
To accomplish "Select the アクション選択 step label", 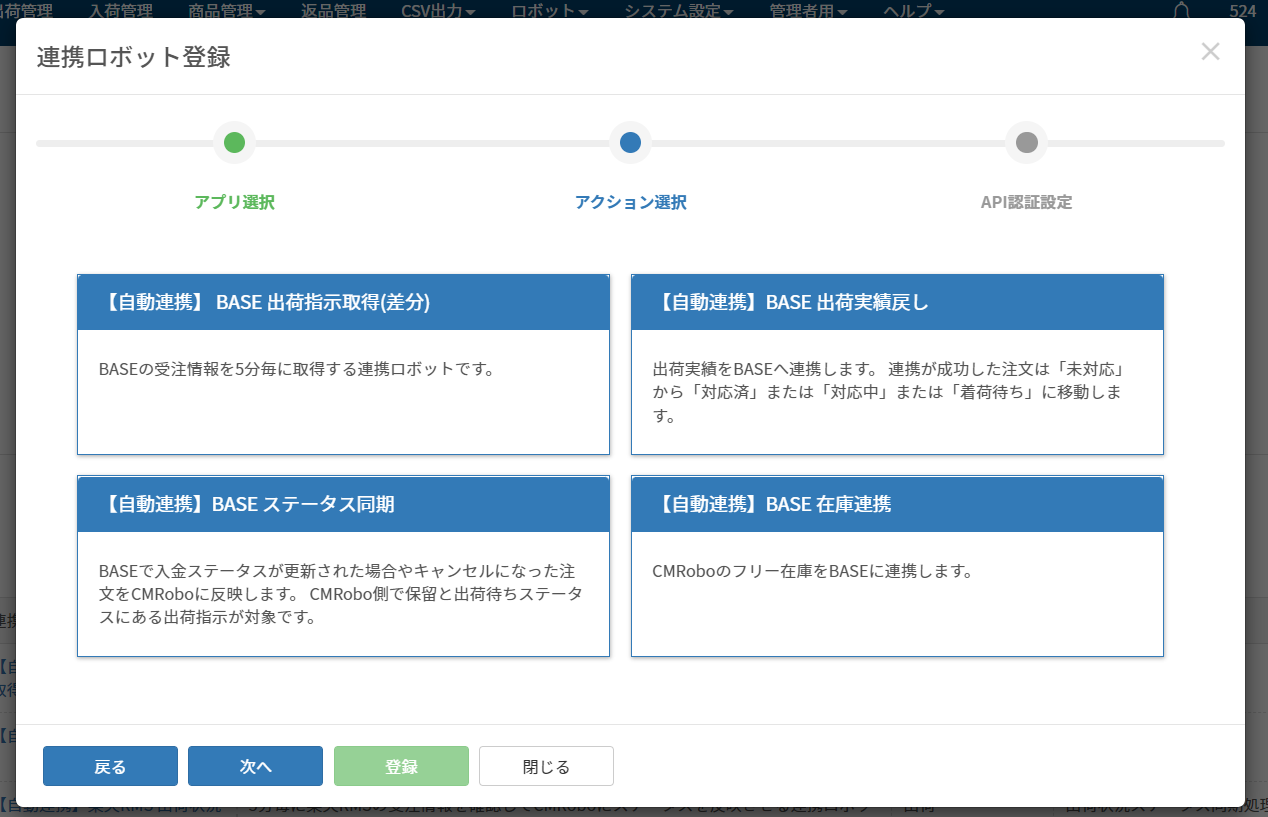I will 630,202.
